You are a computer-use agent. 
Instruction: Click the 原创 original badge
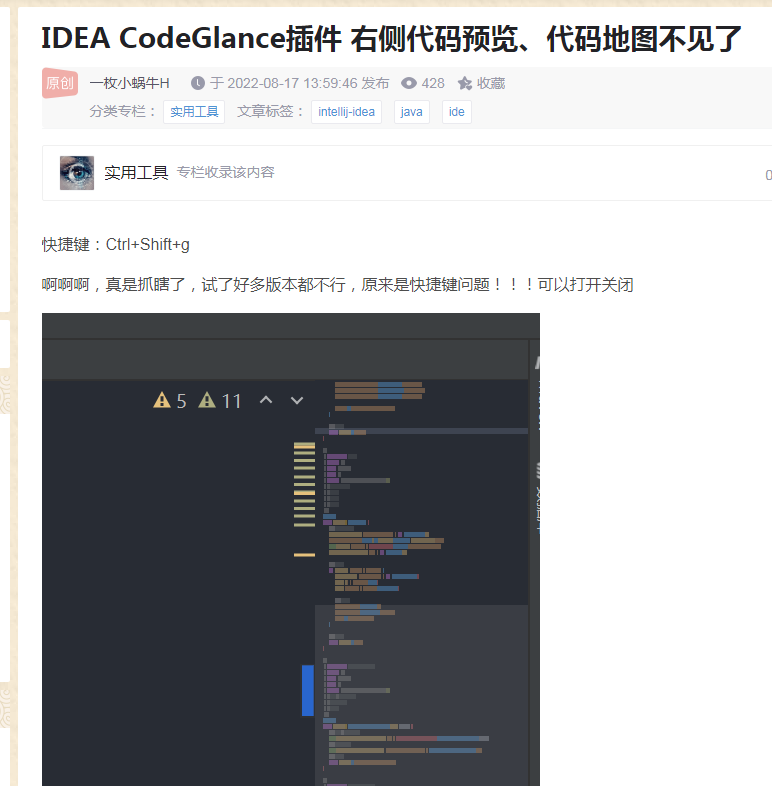click(60, 83)
